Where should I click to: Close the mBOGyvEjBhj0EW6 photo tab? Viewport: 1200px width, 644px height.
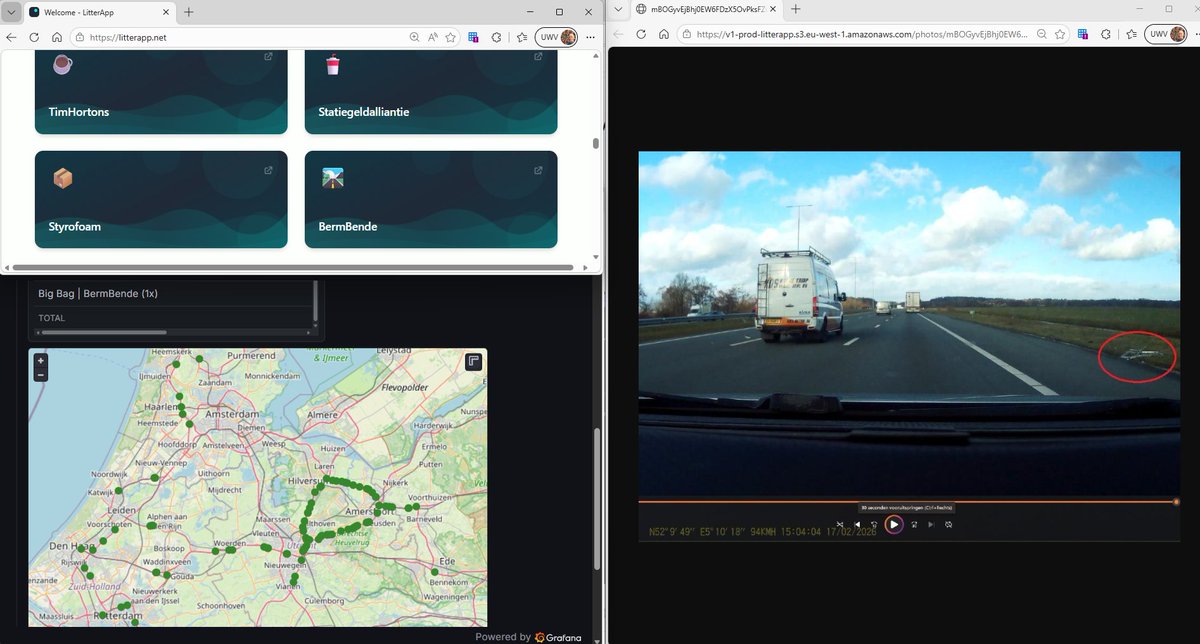pos(772,9)
